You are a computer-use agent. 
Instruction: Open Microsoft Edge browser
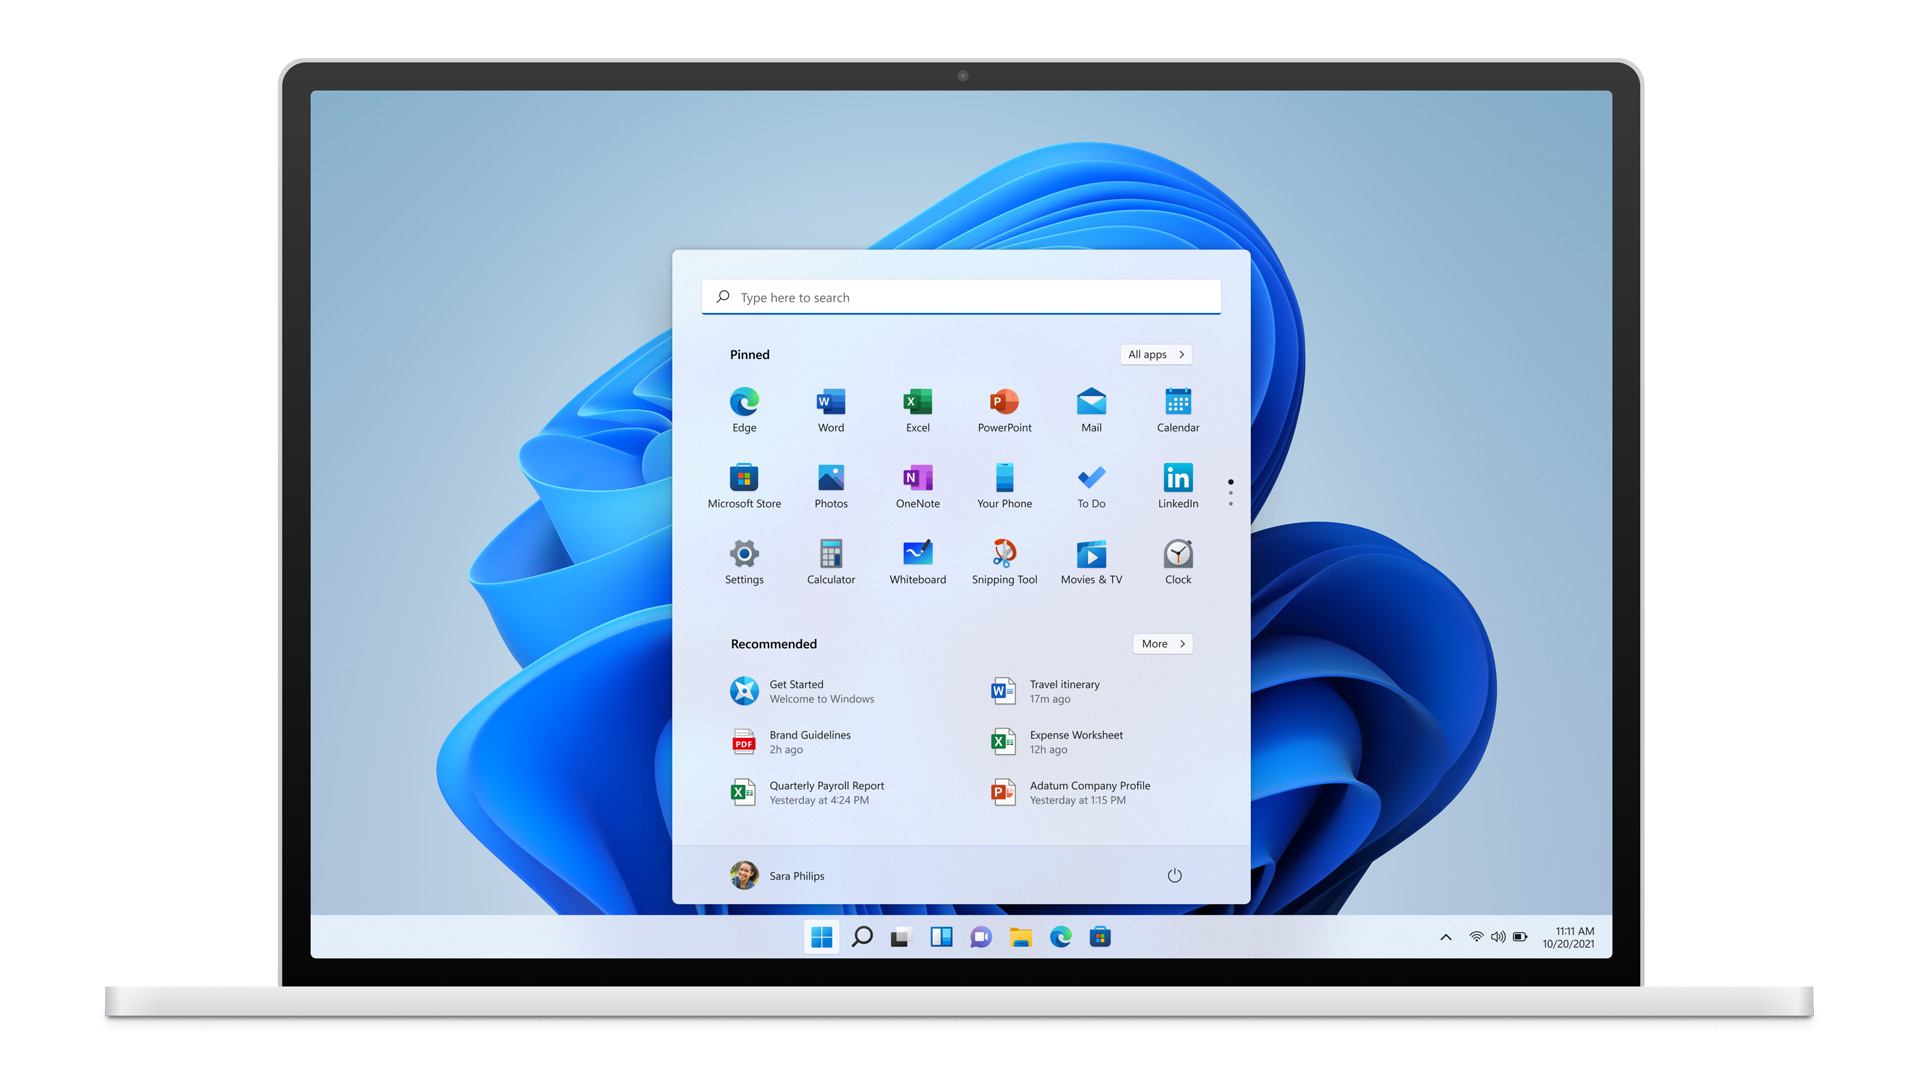pyautogui.click(x=744, y=402)
